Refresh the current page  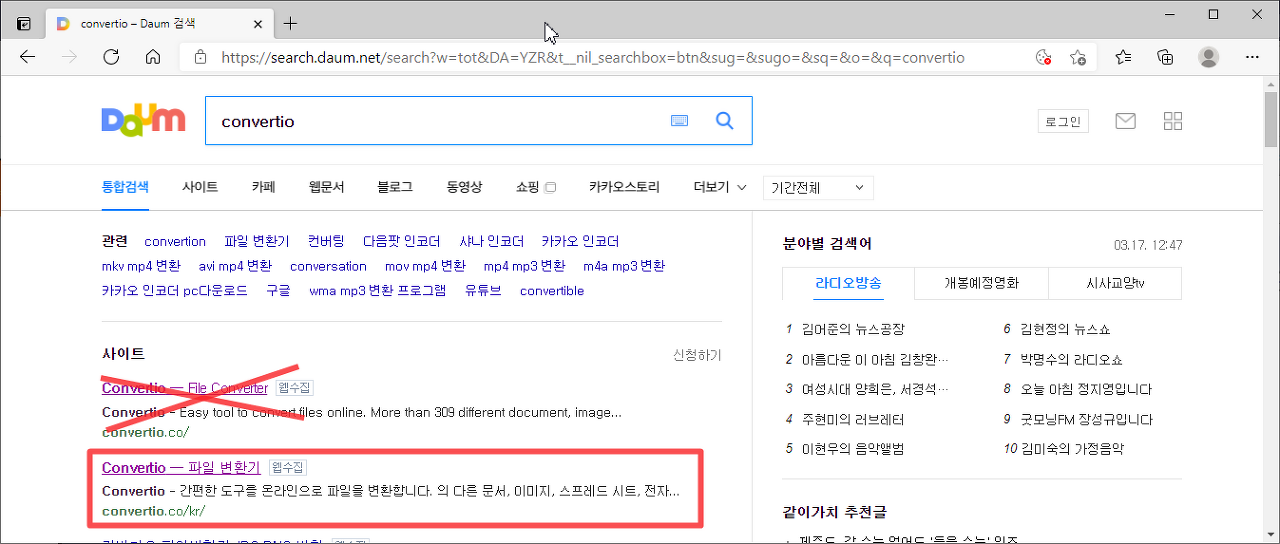(x=111, y=57)
